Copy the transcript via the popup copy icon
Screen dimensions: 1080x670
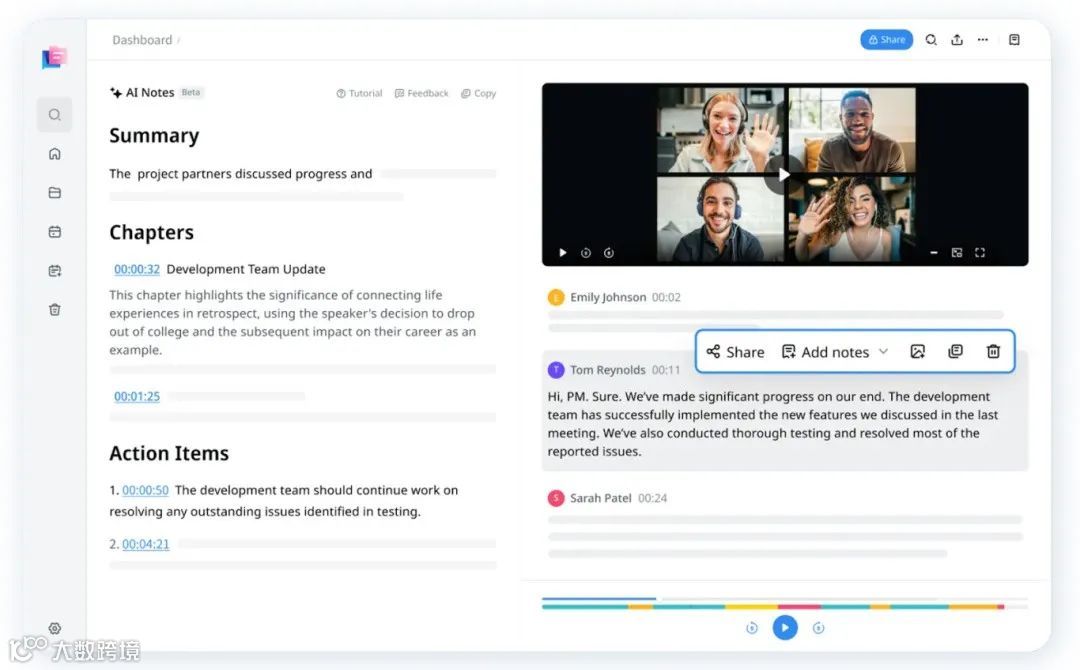tap(955, 352)
